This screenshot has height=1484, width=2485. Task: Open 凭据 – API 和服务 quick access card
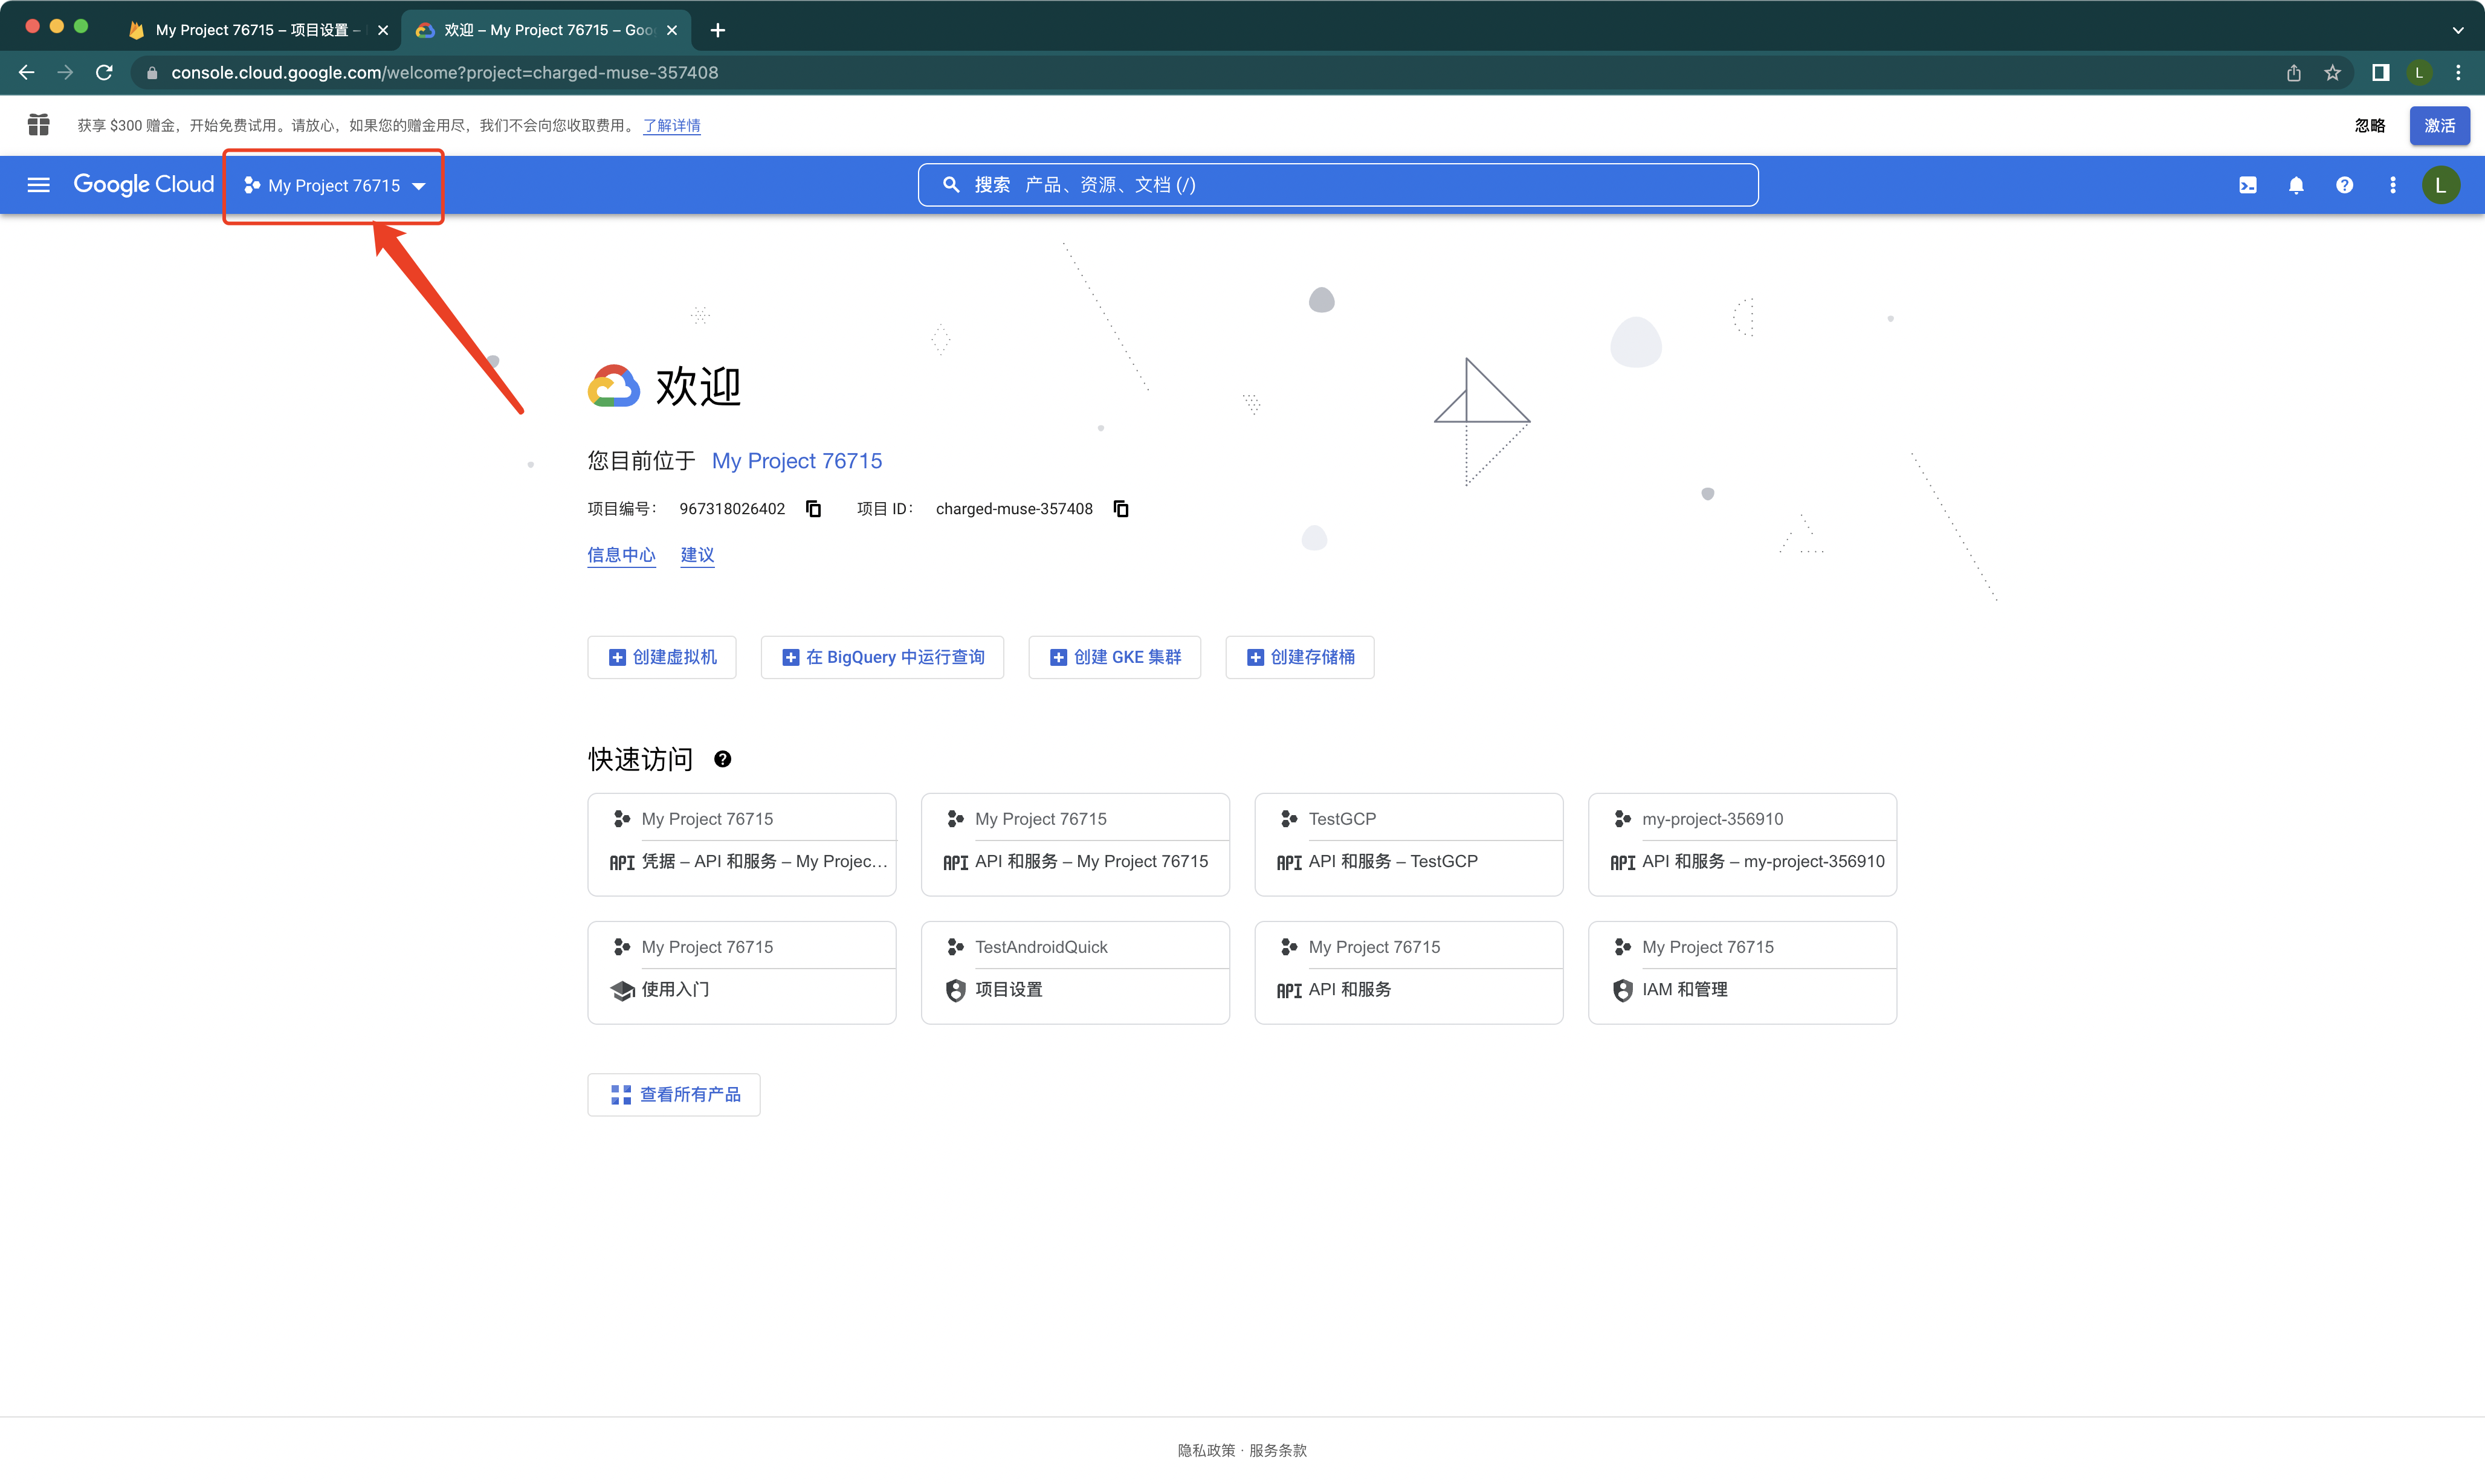point(742,845)
